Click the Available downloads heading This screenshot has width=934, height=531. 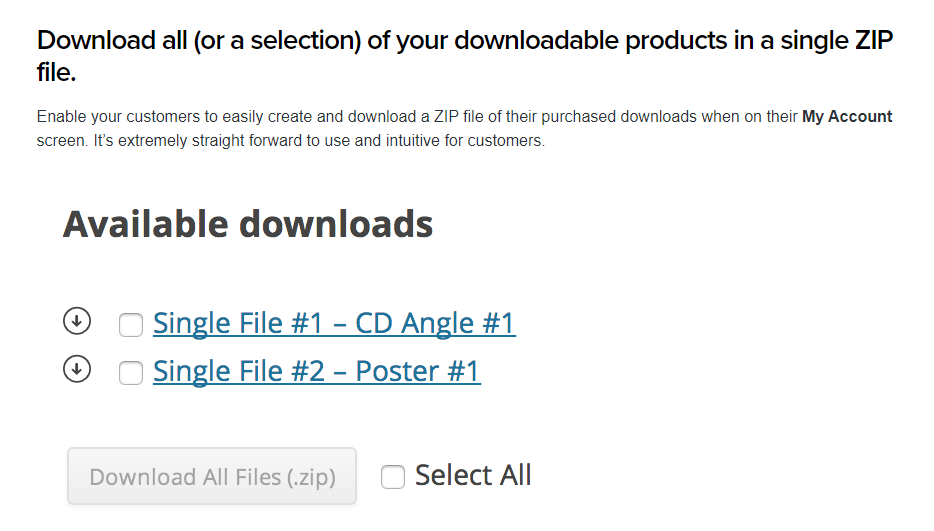248,224
